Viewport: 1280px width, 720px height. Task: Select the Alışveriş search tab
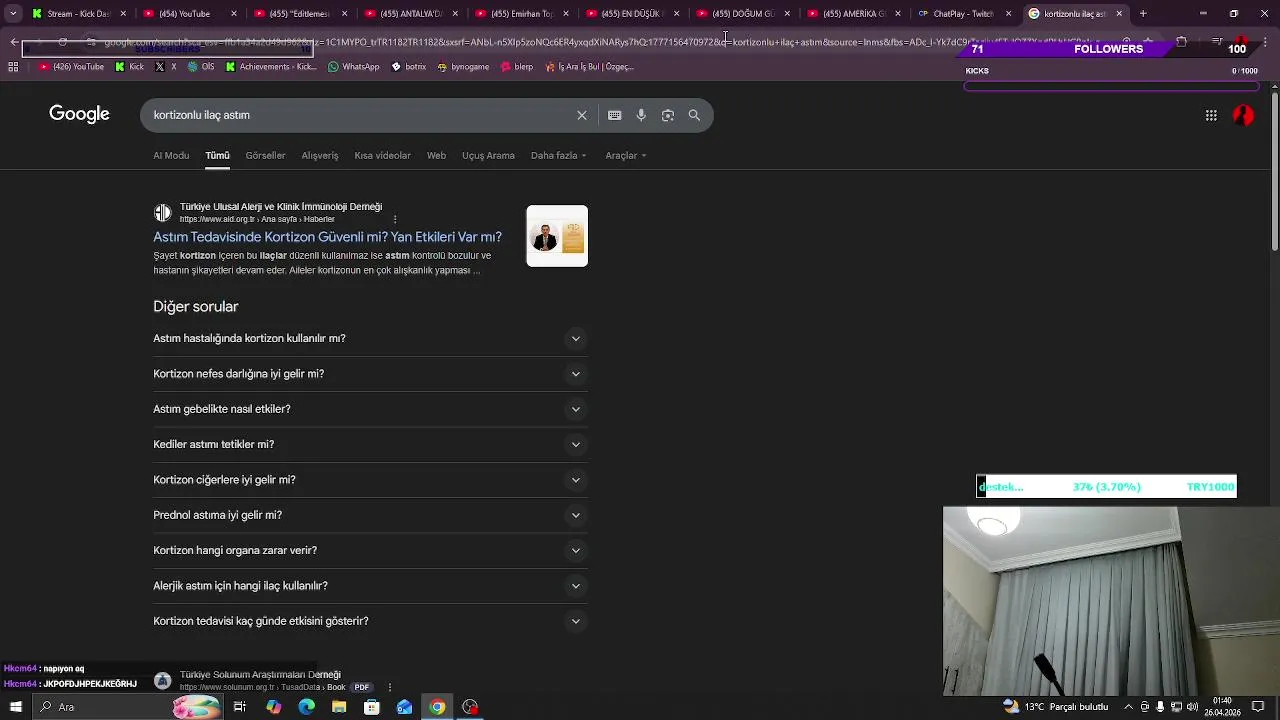(x=320, y=156)
